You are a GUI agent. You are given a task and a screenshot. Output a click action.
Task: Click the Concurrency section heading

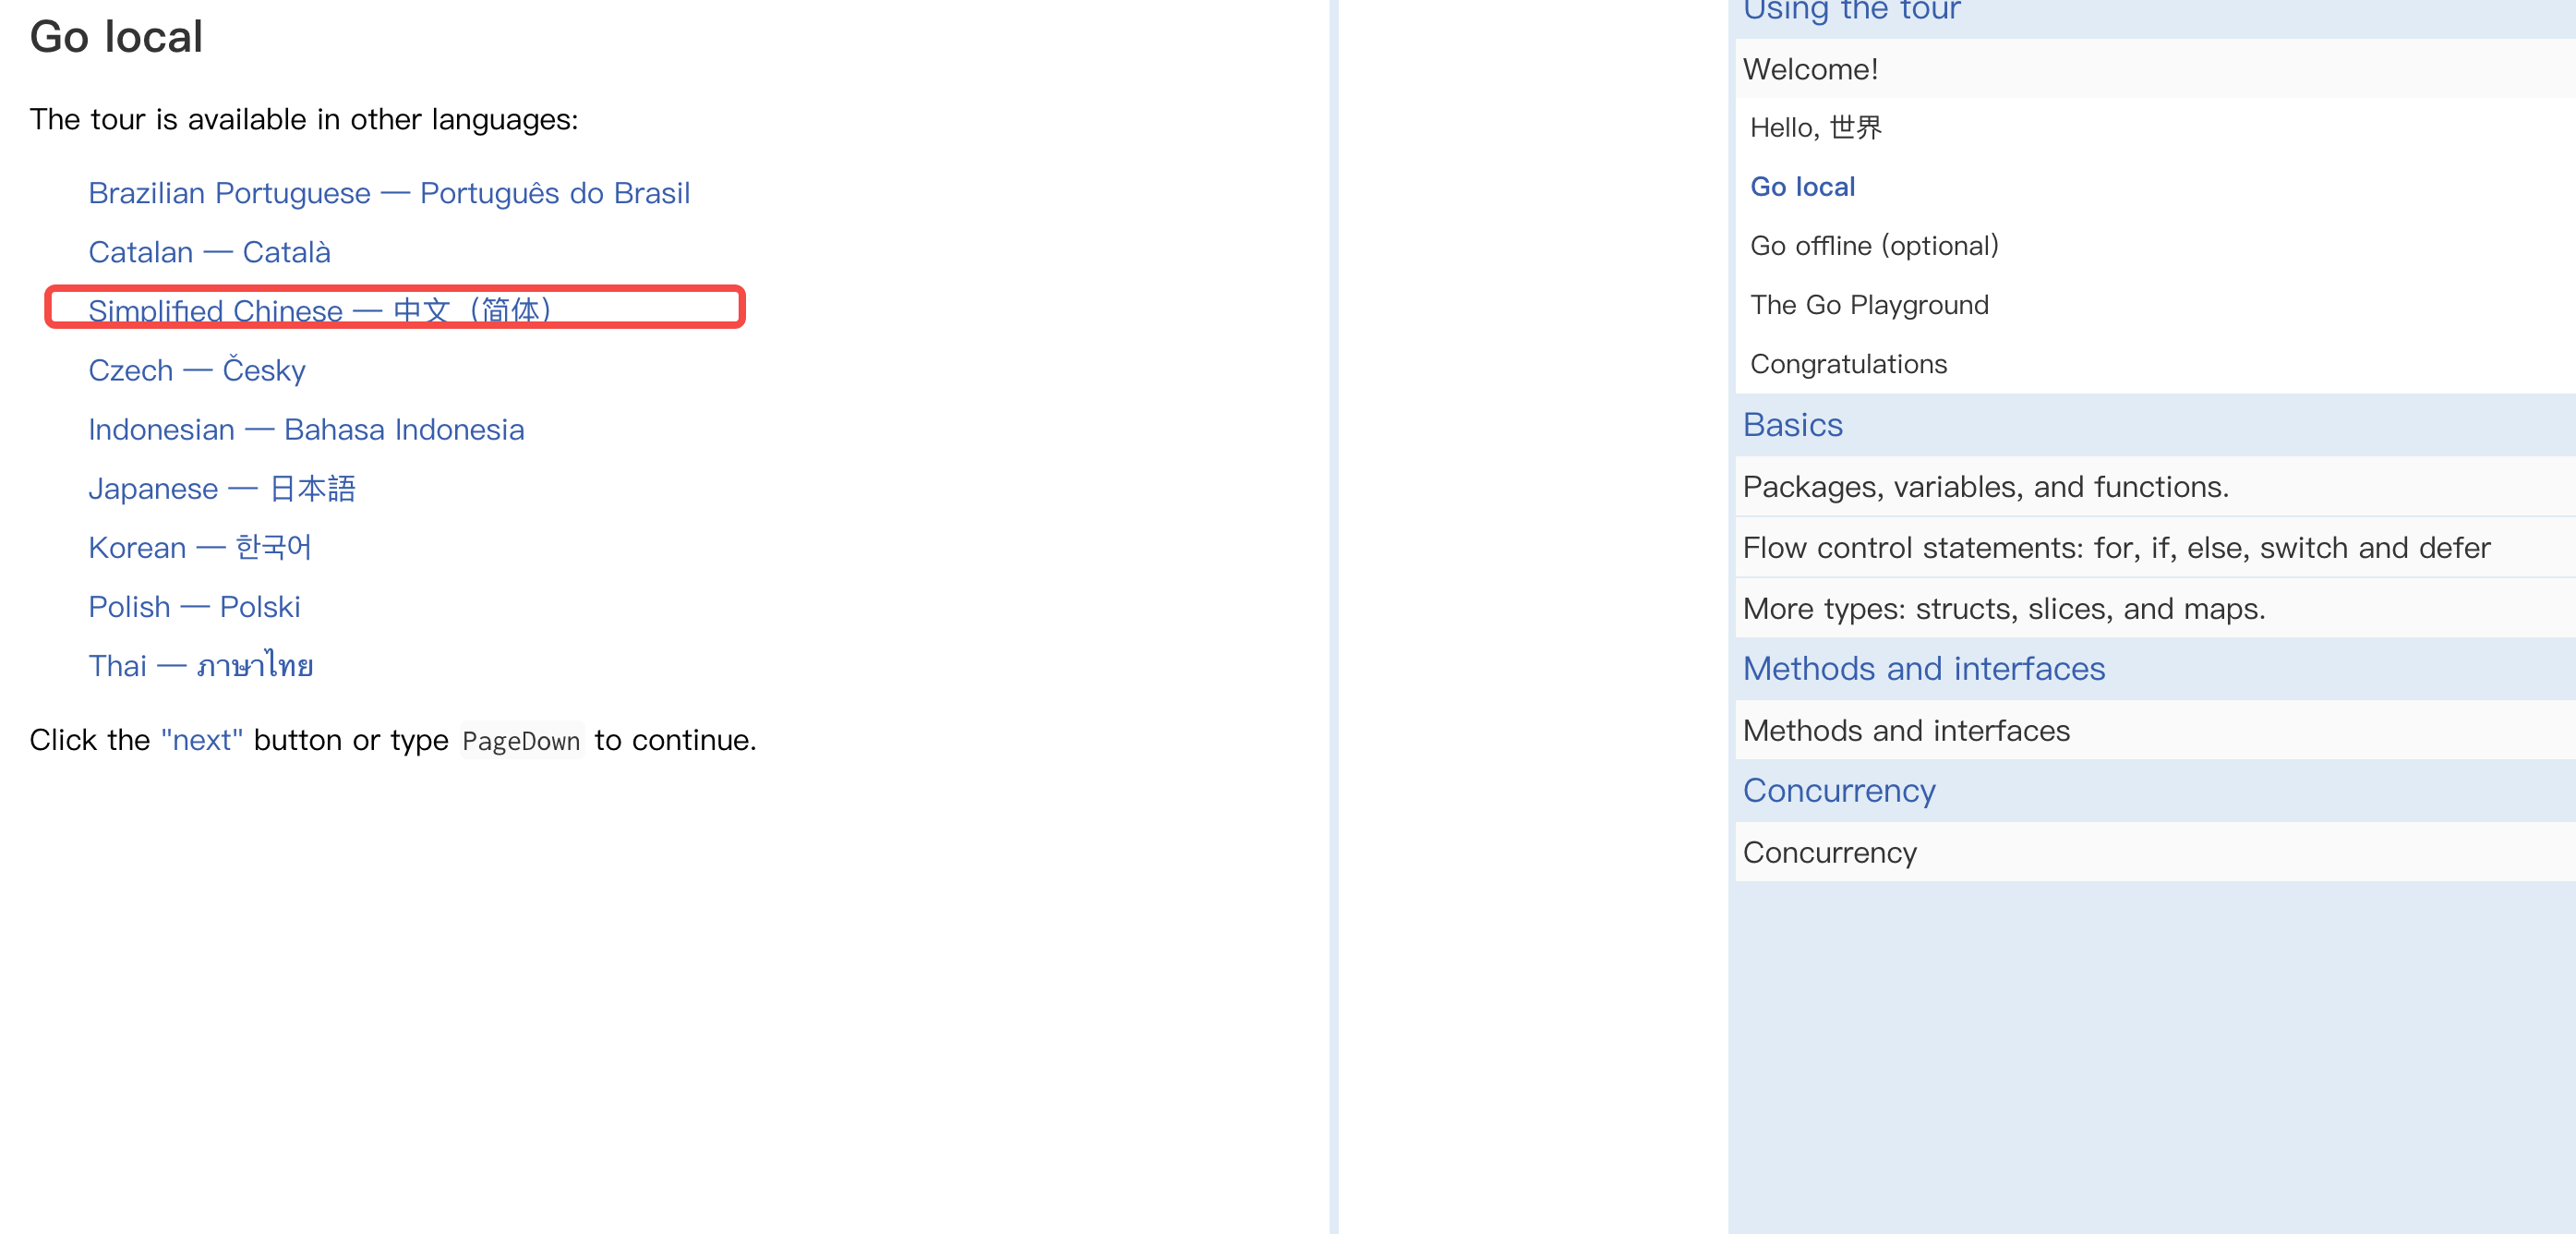(x=1838, y=791)
